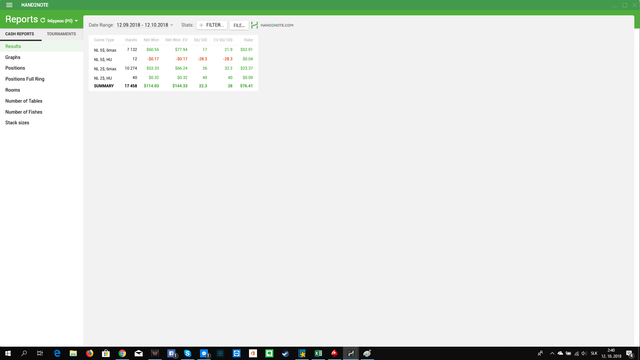Viewport: 640px width, 360px height.
Task: Launch Firefox from the taskbar
Action: click(89, 353)
